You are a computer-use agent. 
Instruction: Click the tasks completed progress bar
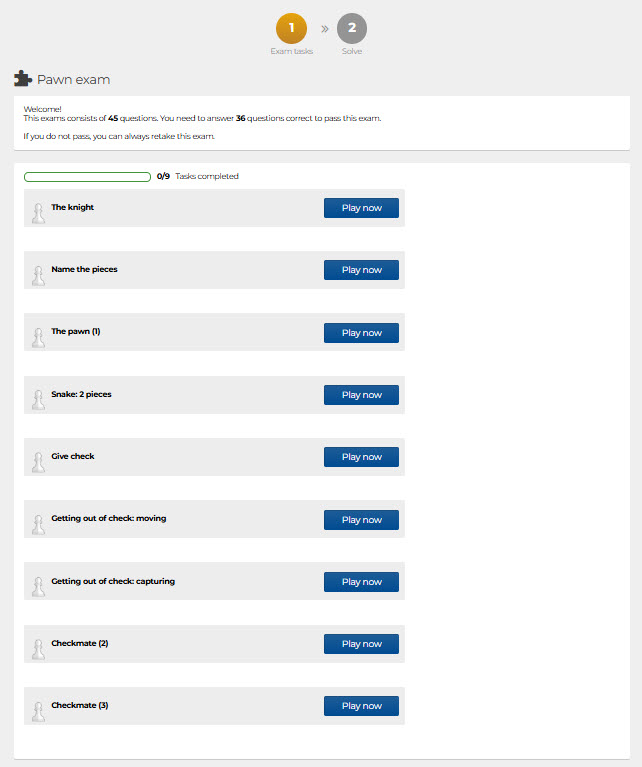pos(87,176)
